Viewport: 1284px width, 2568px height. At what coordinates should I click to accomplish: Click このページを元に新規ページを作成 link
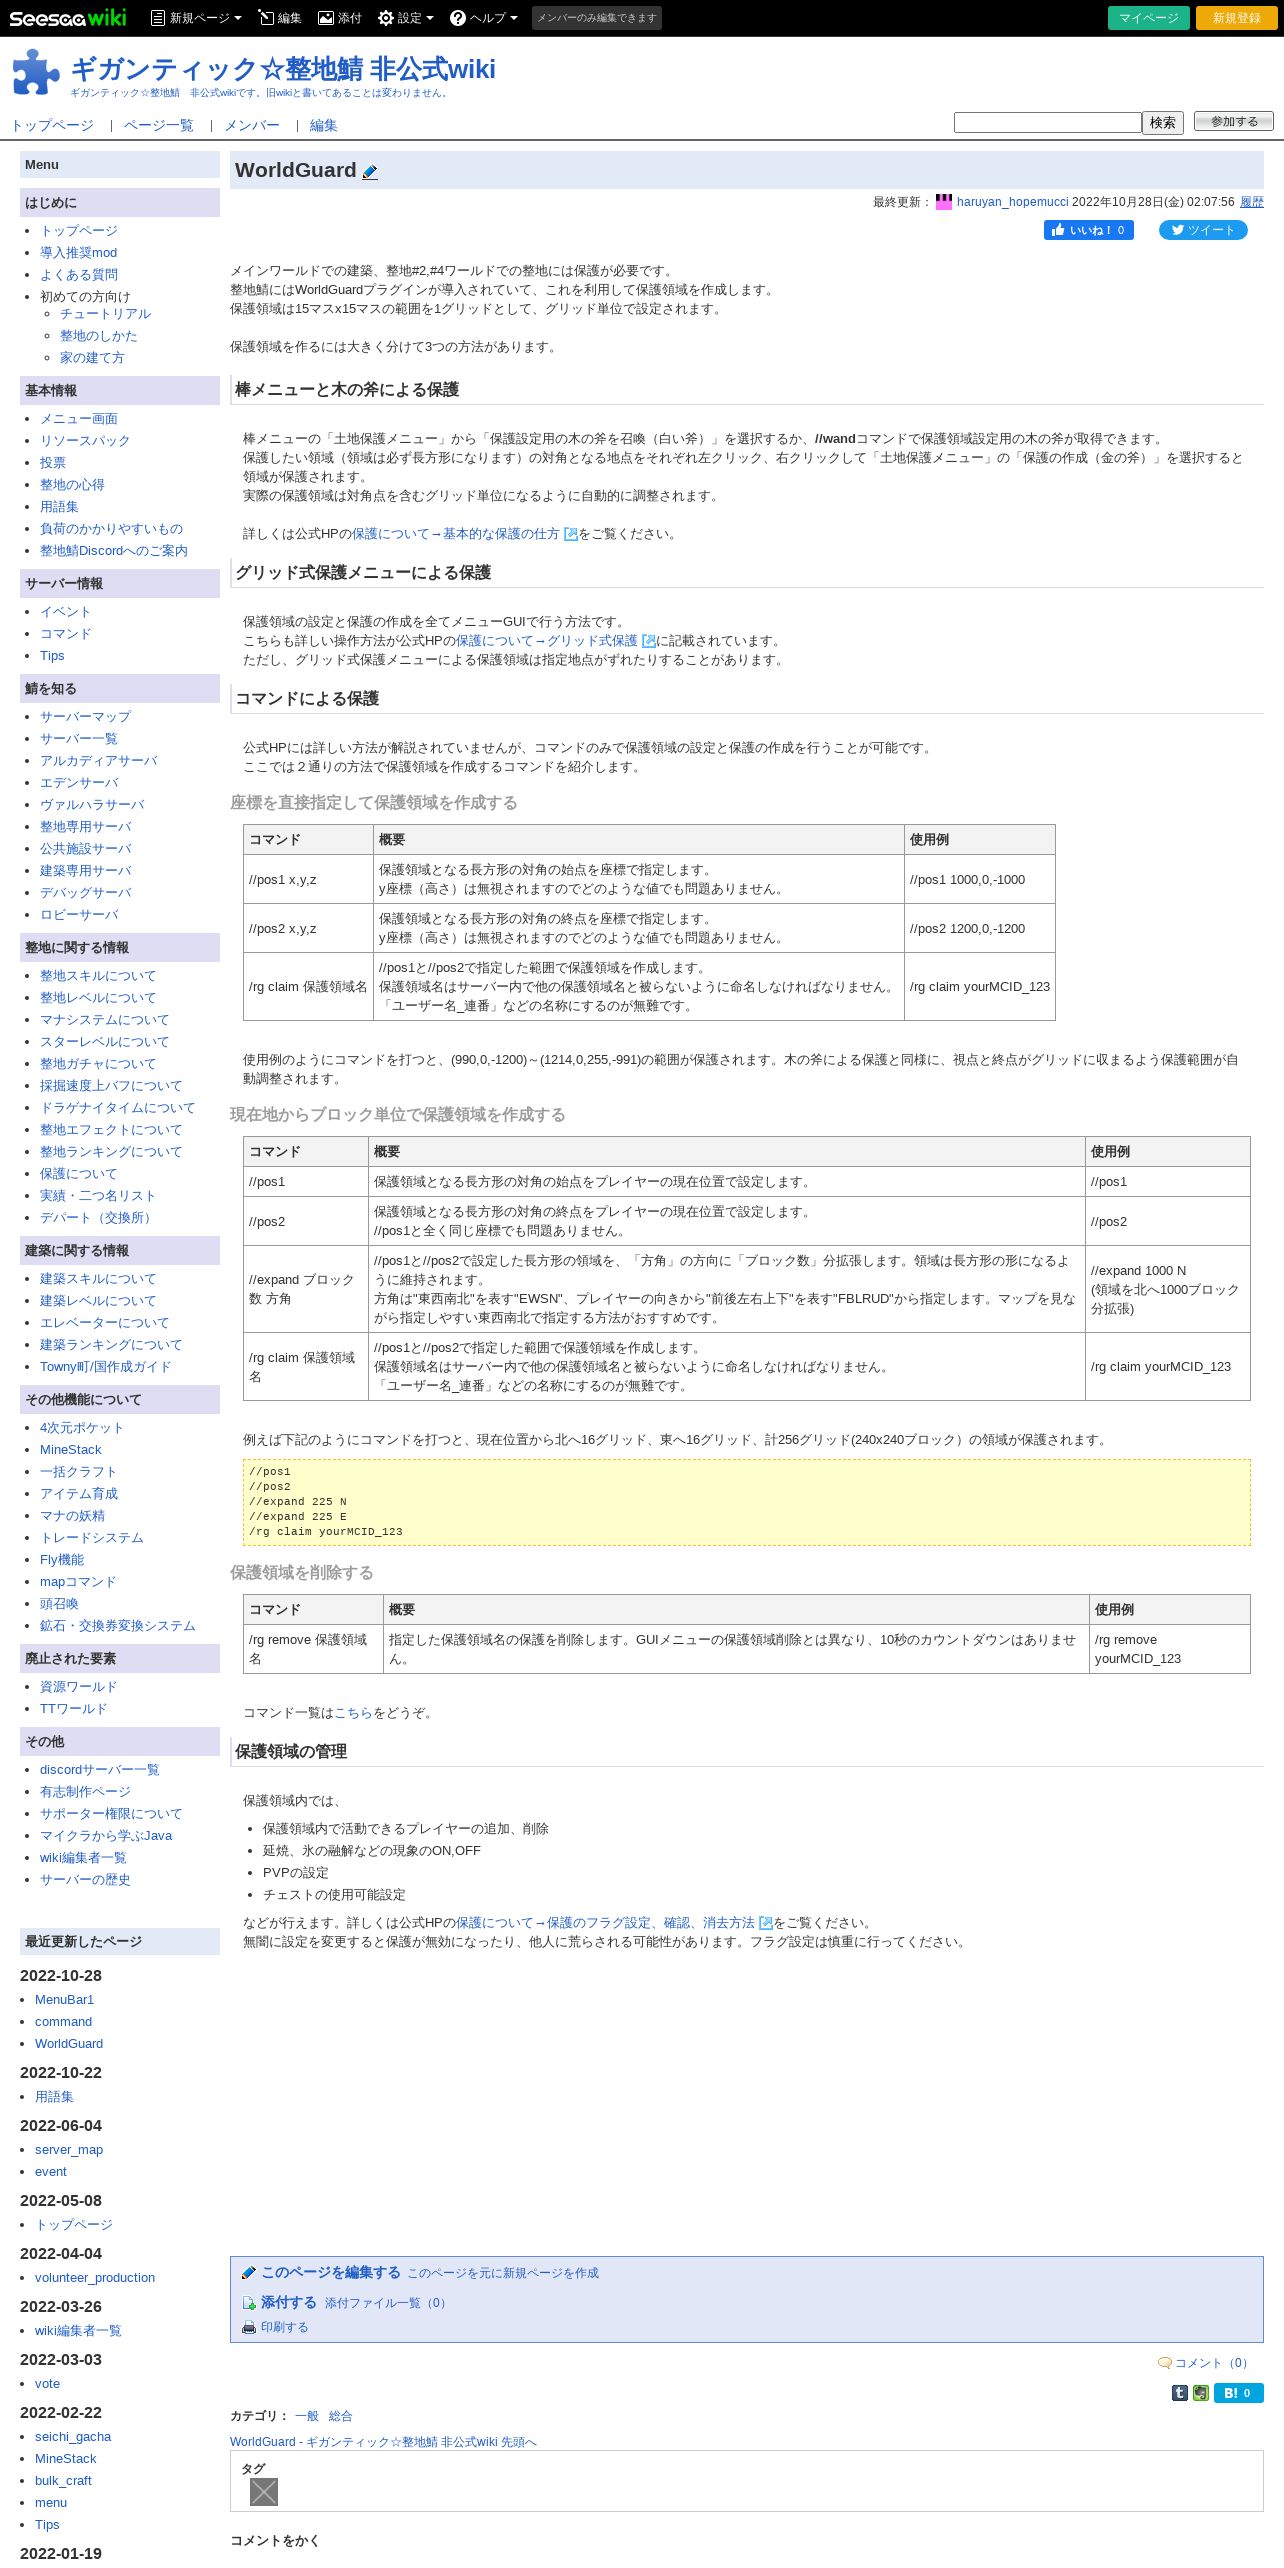point(503,2273)
